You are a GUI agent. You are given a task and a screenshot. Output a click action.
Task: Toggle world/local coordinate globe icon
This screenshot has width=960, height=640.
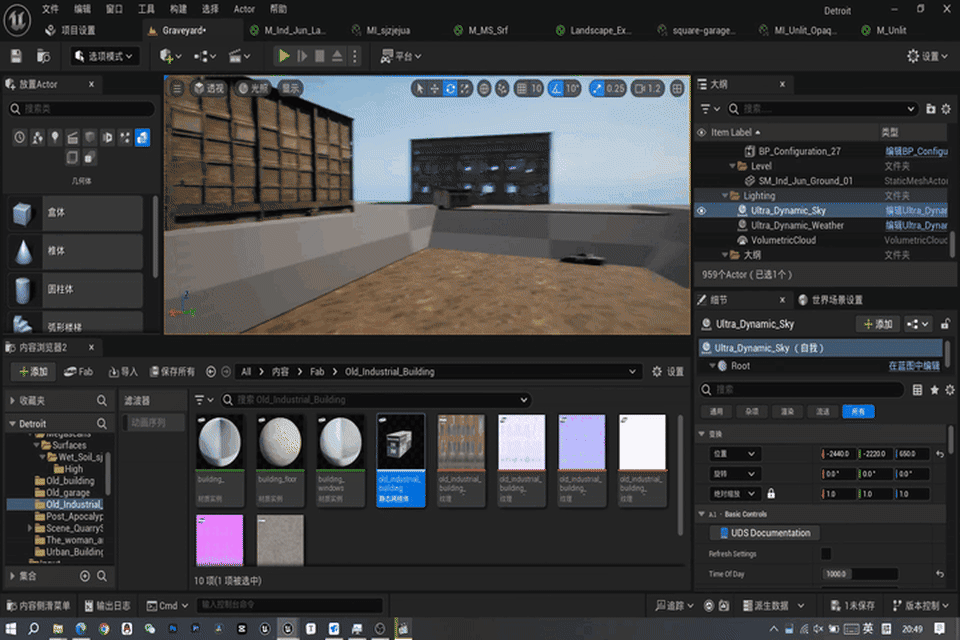[x=484, y=89]
